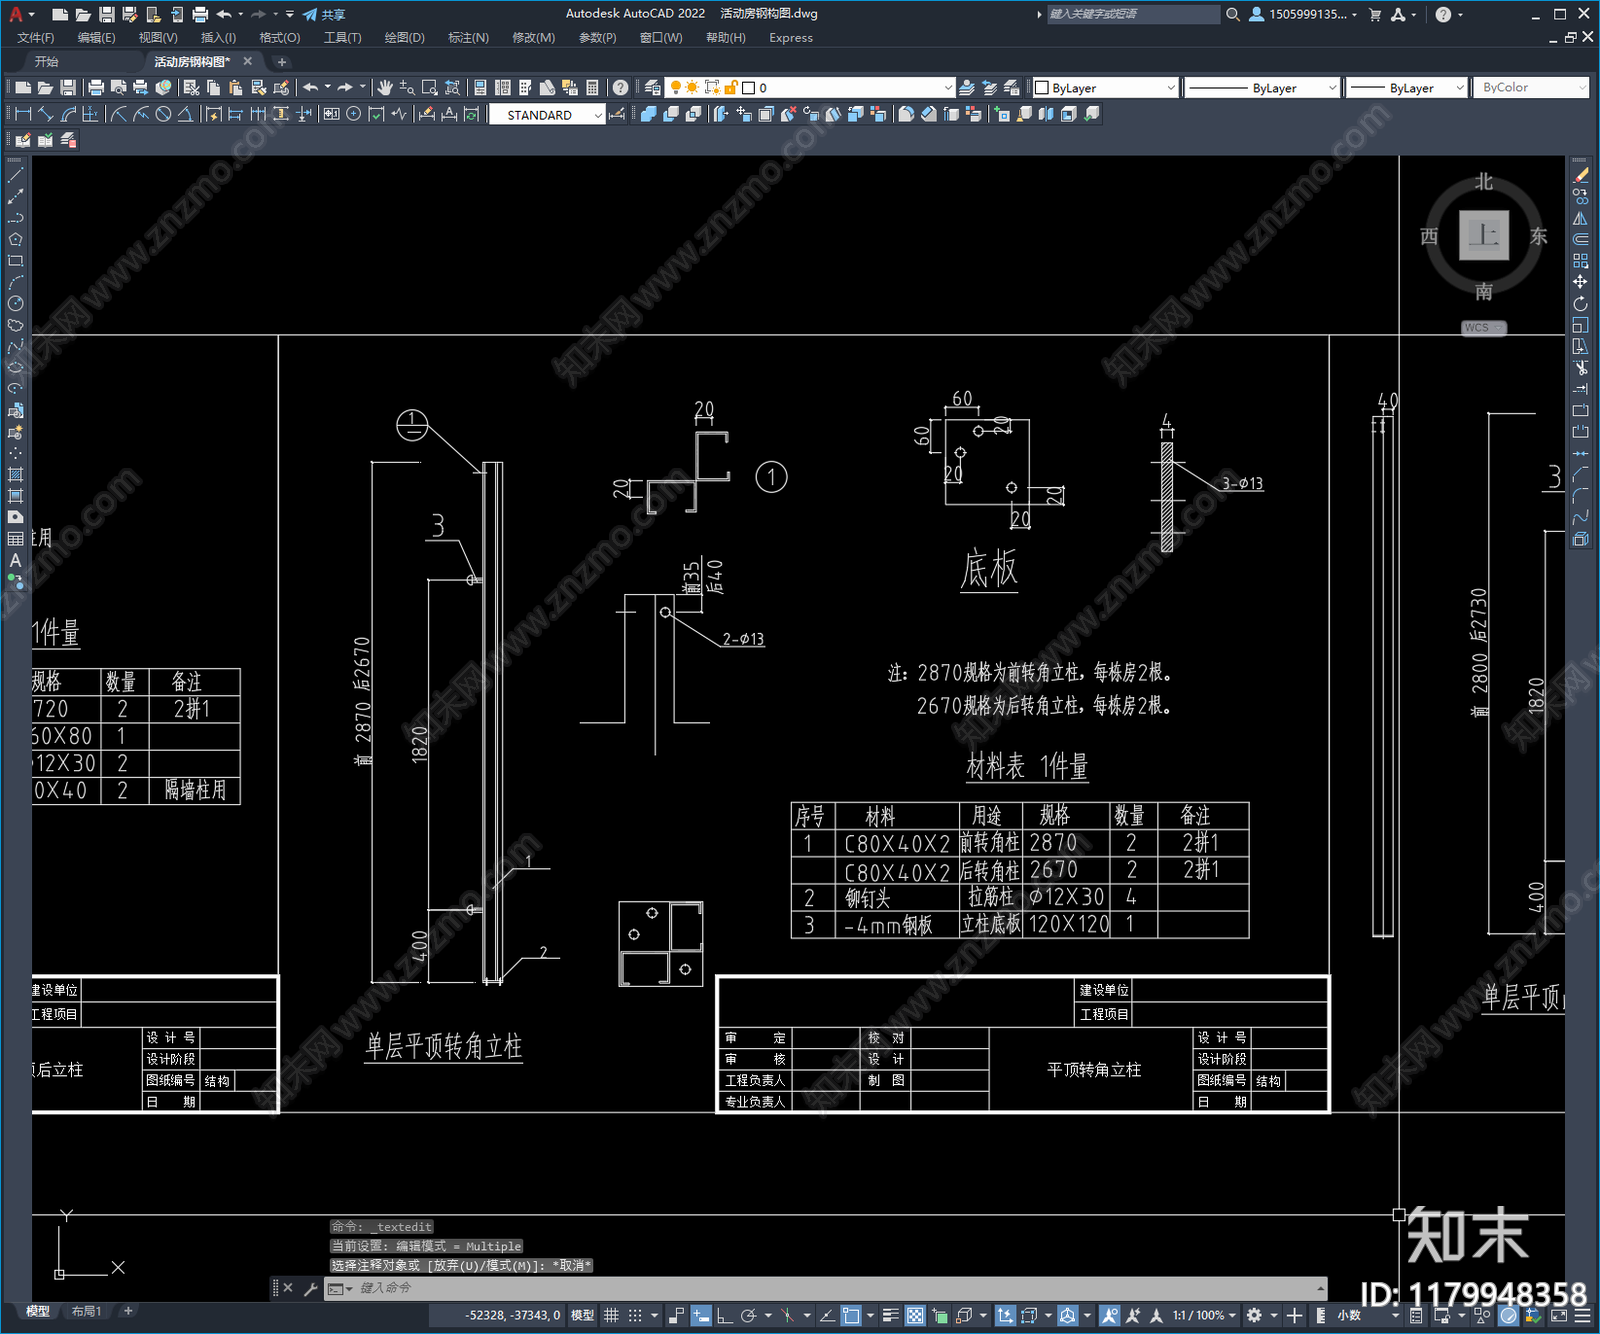This screenshot has width=1600, height=1334.
Task: Select the Center Mark tool
Action: (353, 114)
